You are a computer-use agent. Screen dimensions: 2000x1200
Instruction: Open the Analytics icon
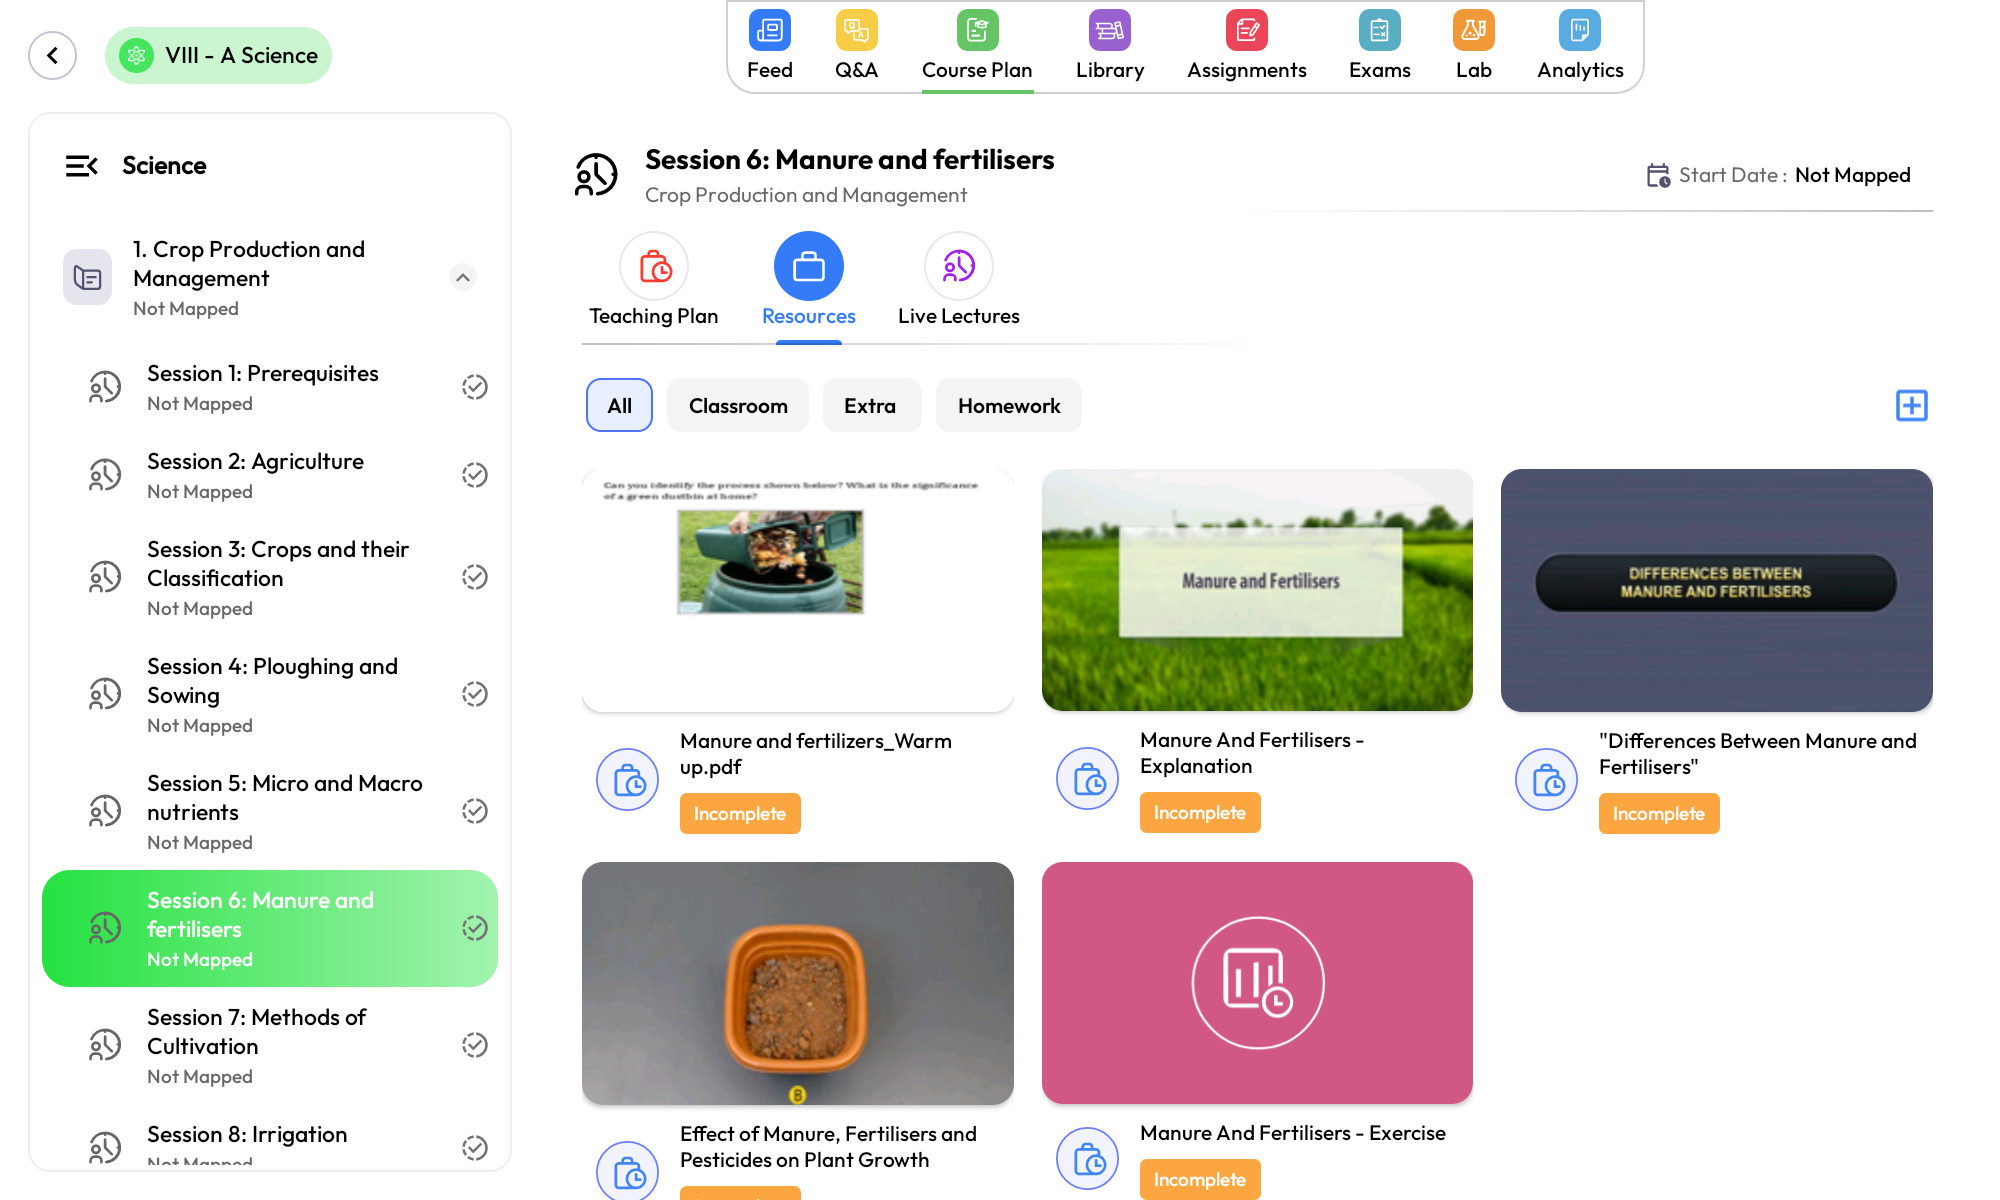[1579, 31]
